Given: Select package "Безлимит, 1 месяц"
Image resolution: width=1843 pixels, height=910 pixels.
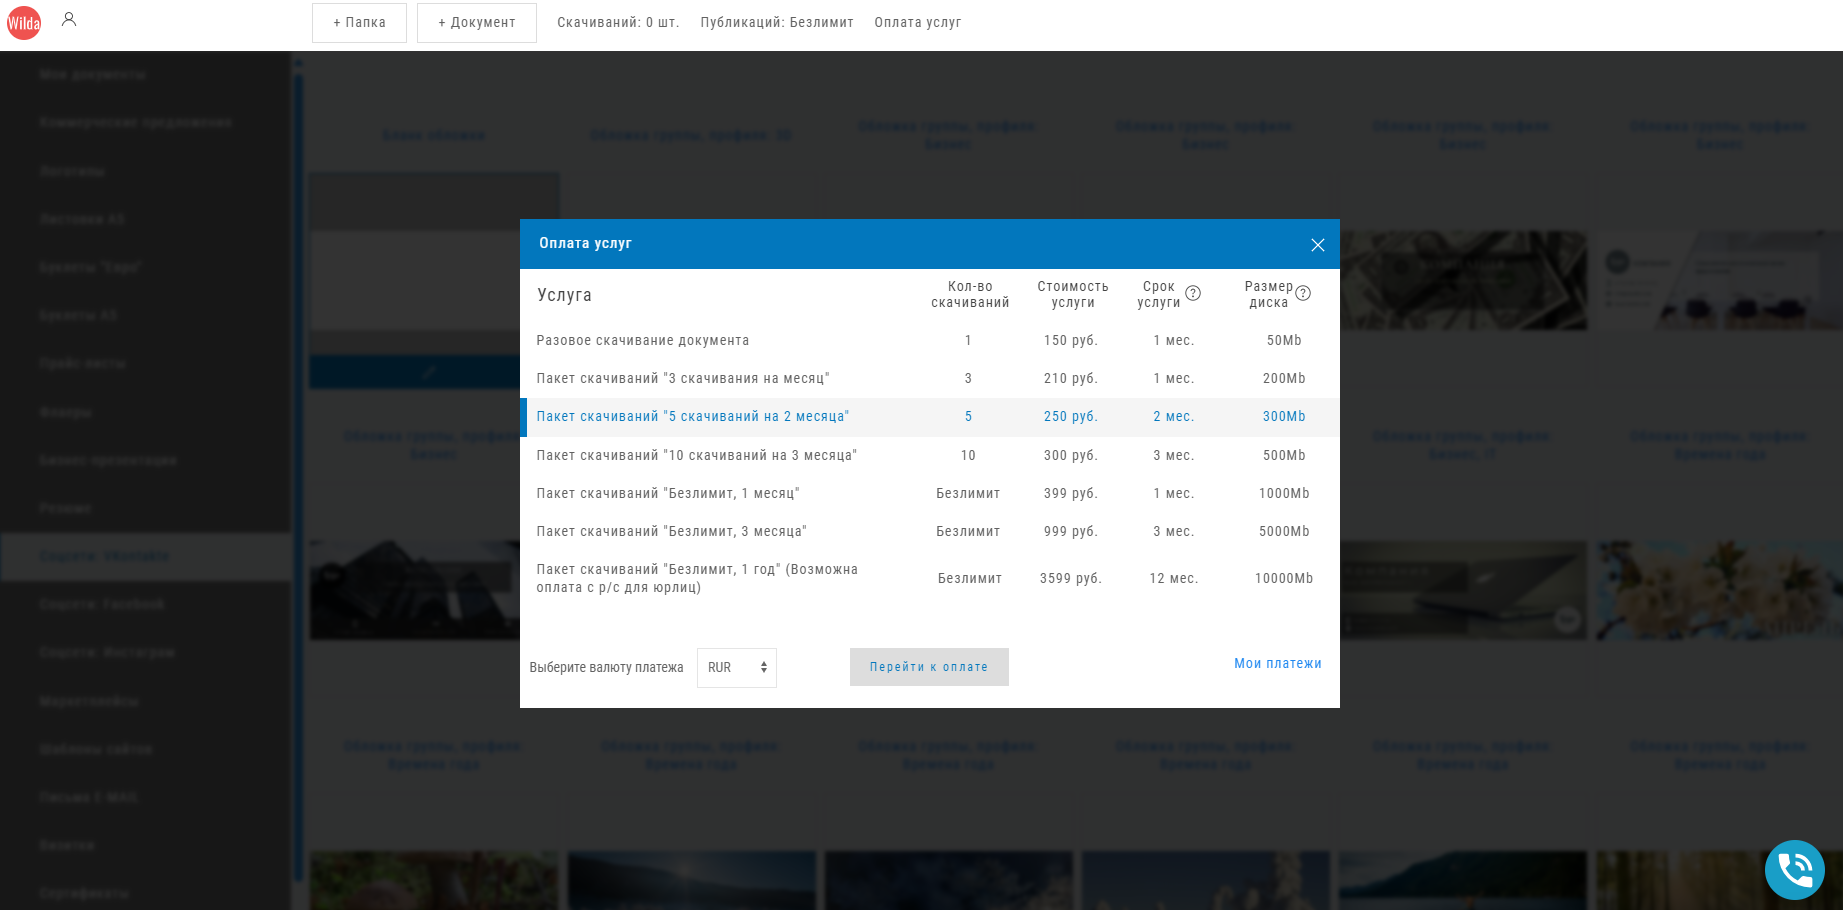Looking at the screenshot, I should point(930,494).
